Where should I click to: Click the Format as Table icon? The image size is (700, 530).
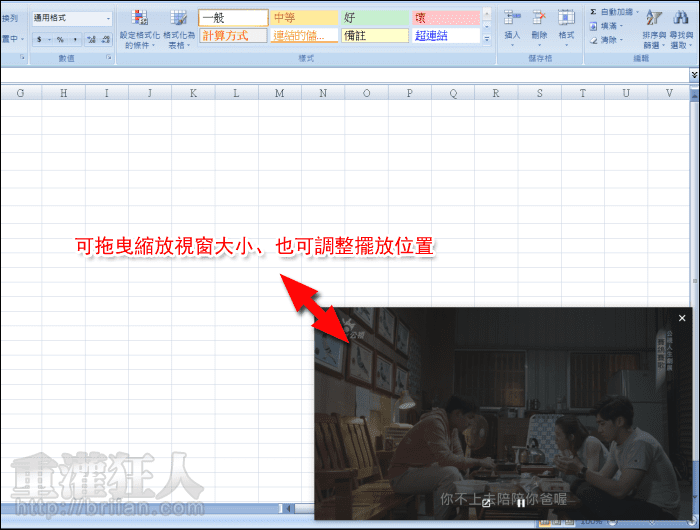pos(179,27)
